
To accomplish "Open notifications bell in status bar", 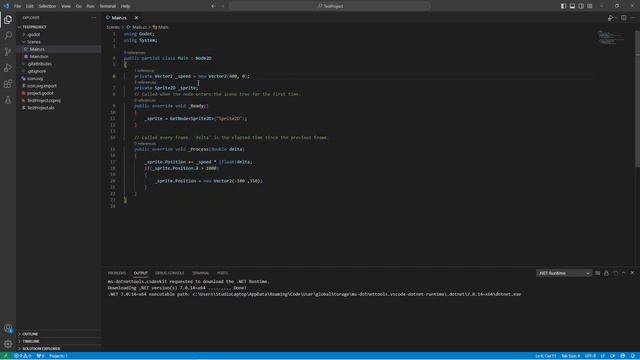I will click(633, 356).
